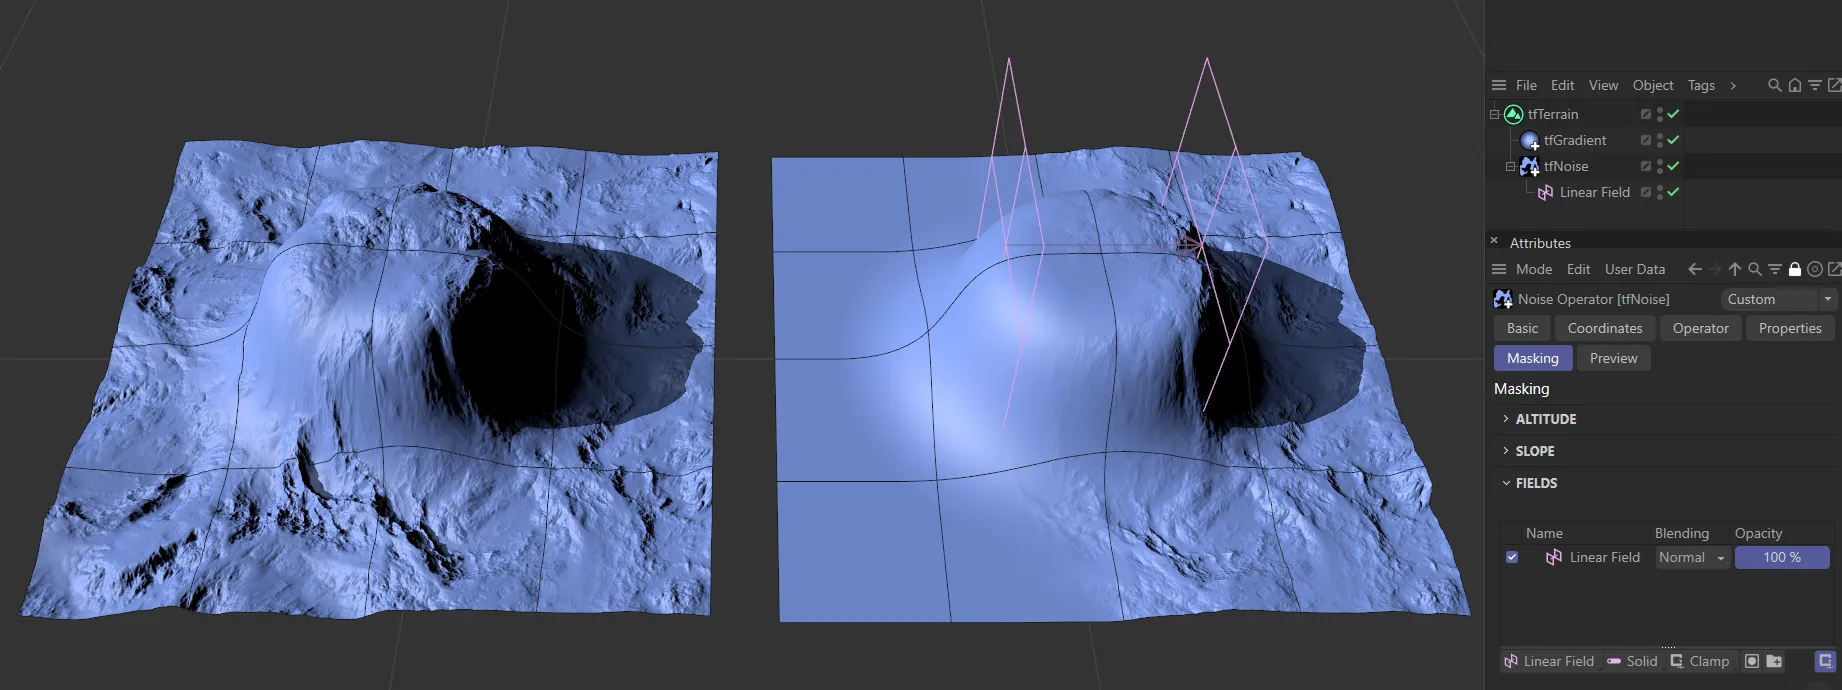Click the home icon in Object Manager
Image resolution: width=1842 pixels, height=690 pixels.
[1795, 86]
